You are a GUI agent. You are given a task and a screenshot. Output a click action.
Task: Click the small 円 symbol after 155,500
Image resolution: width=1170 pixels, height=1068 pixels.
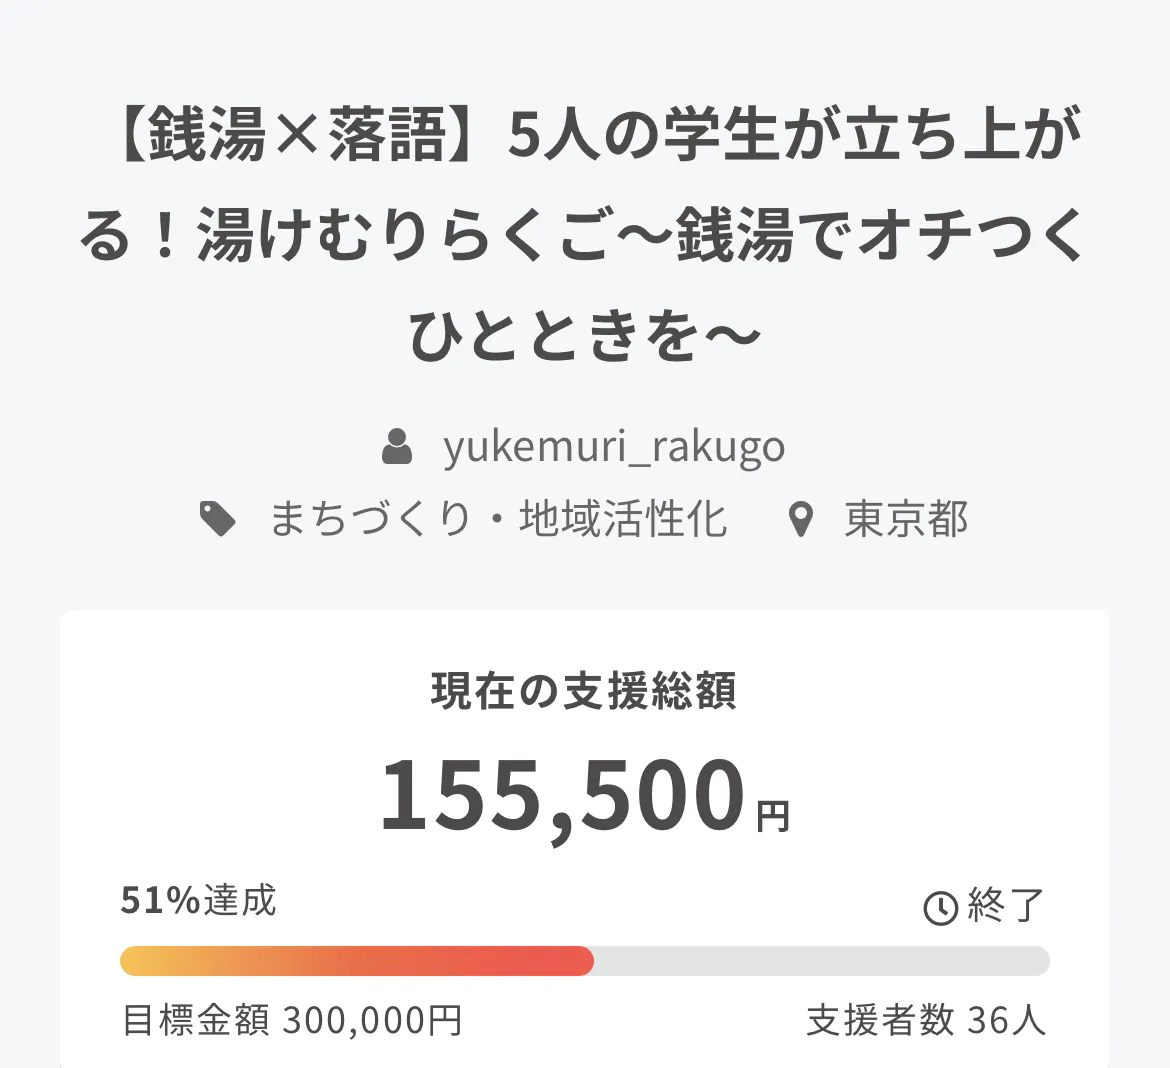pos(773,817)
